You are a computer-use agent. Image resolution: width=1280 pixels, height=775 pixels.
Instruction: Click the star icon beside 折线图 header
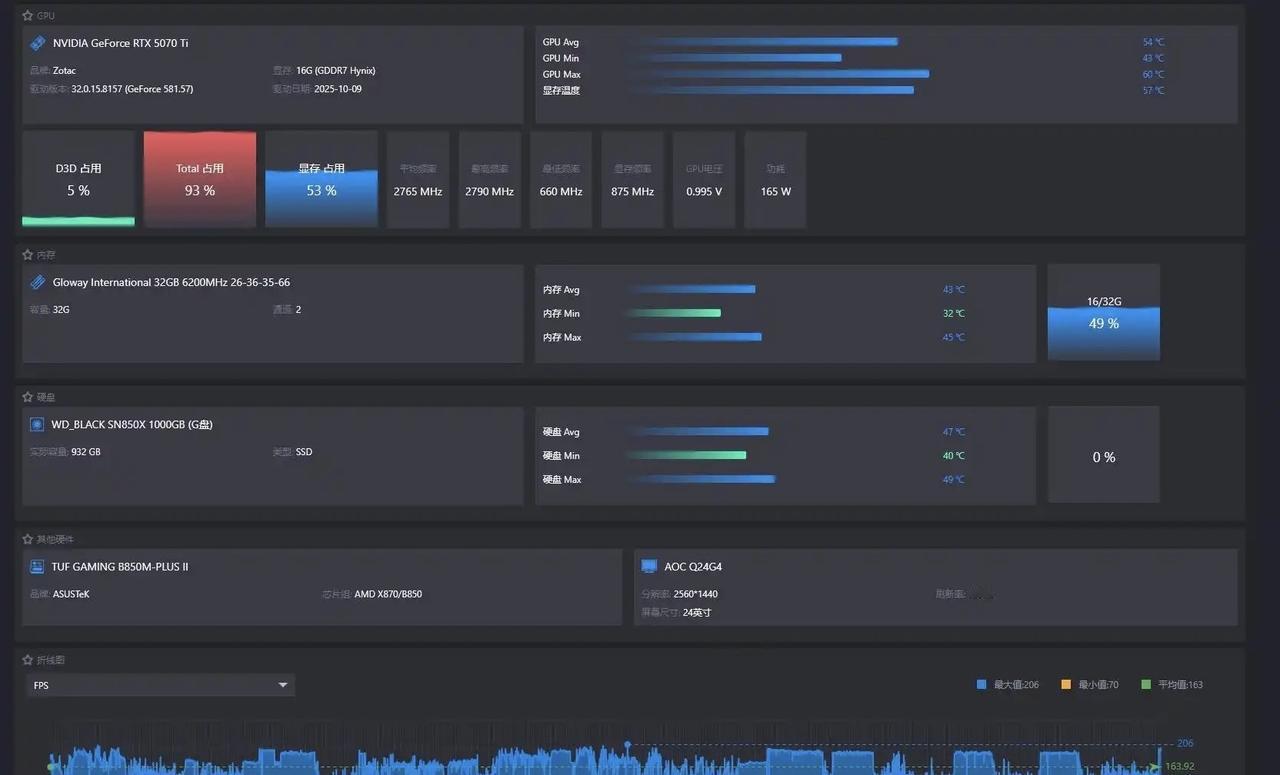click(x=28, y=660)
